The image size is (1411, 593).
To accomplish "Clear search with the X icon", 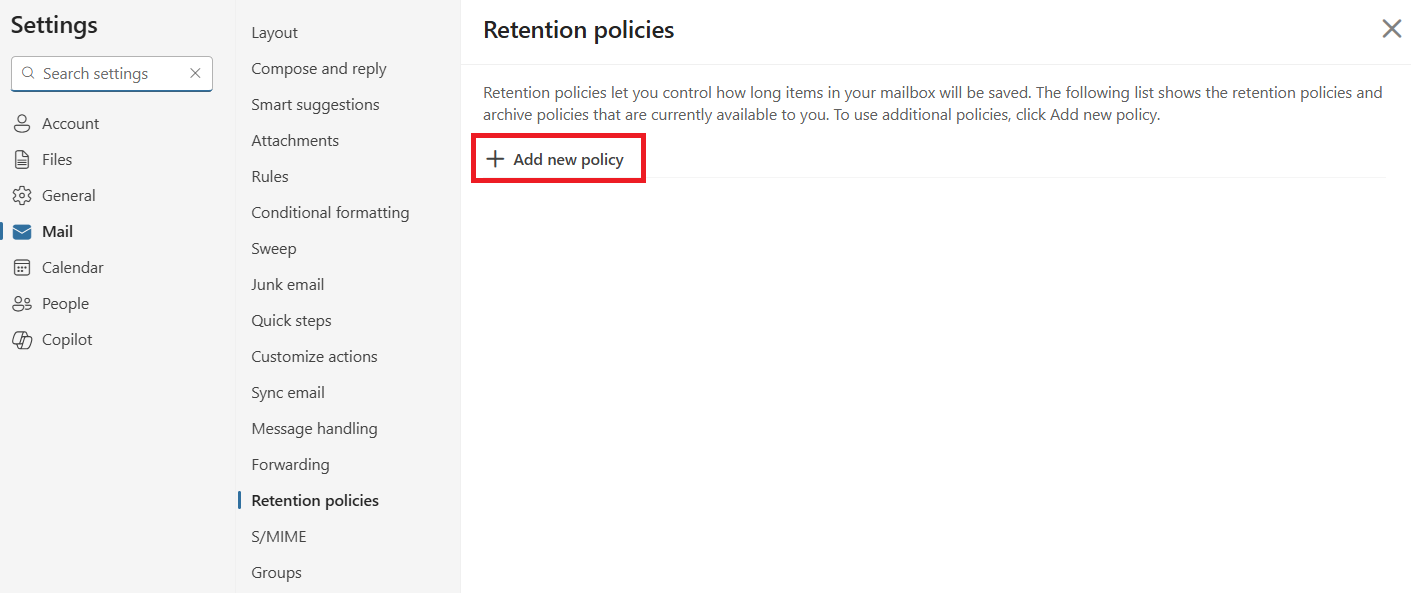I will (195, 73).
